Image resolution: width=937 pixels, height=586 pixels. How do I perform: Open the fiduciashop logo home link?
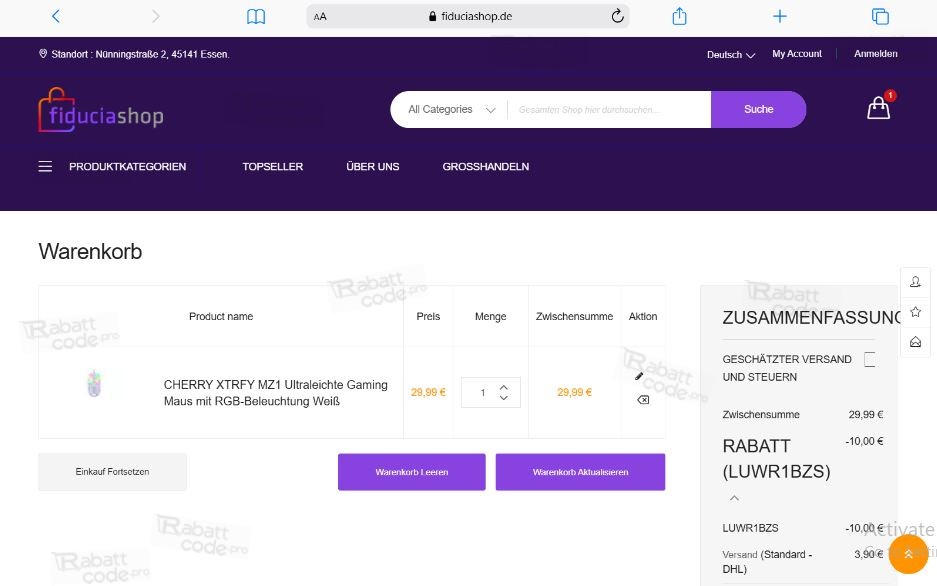(101, 110)
